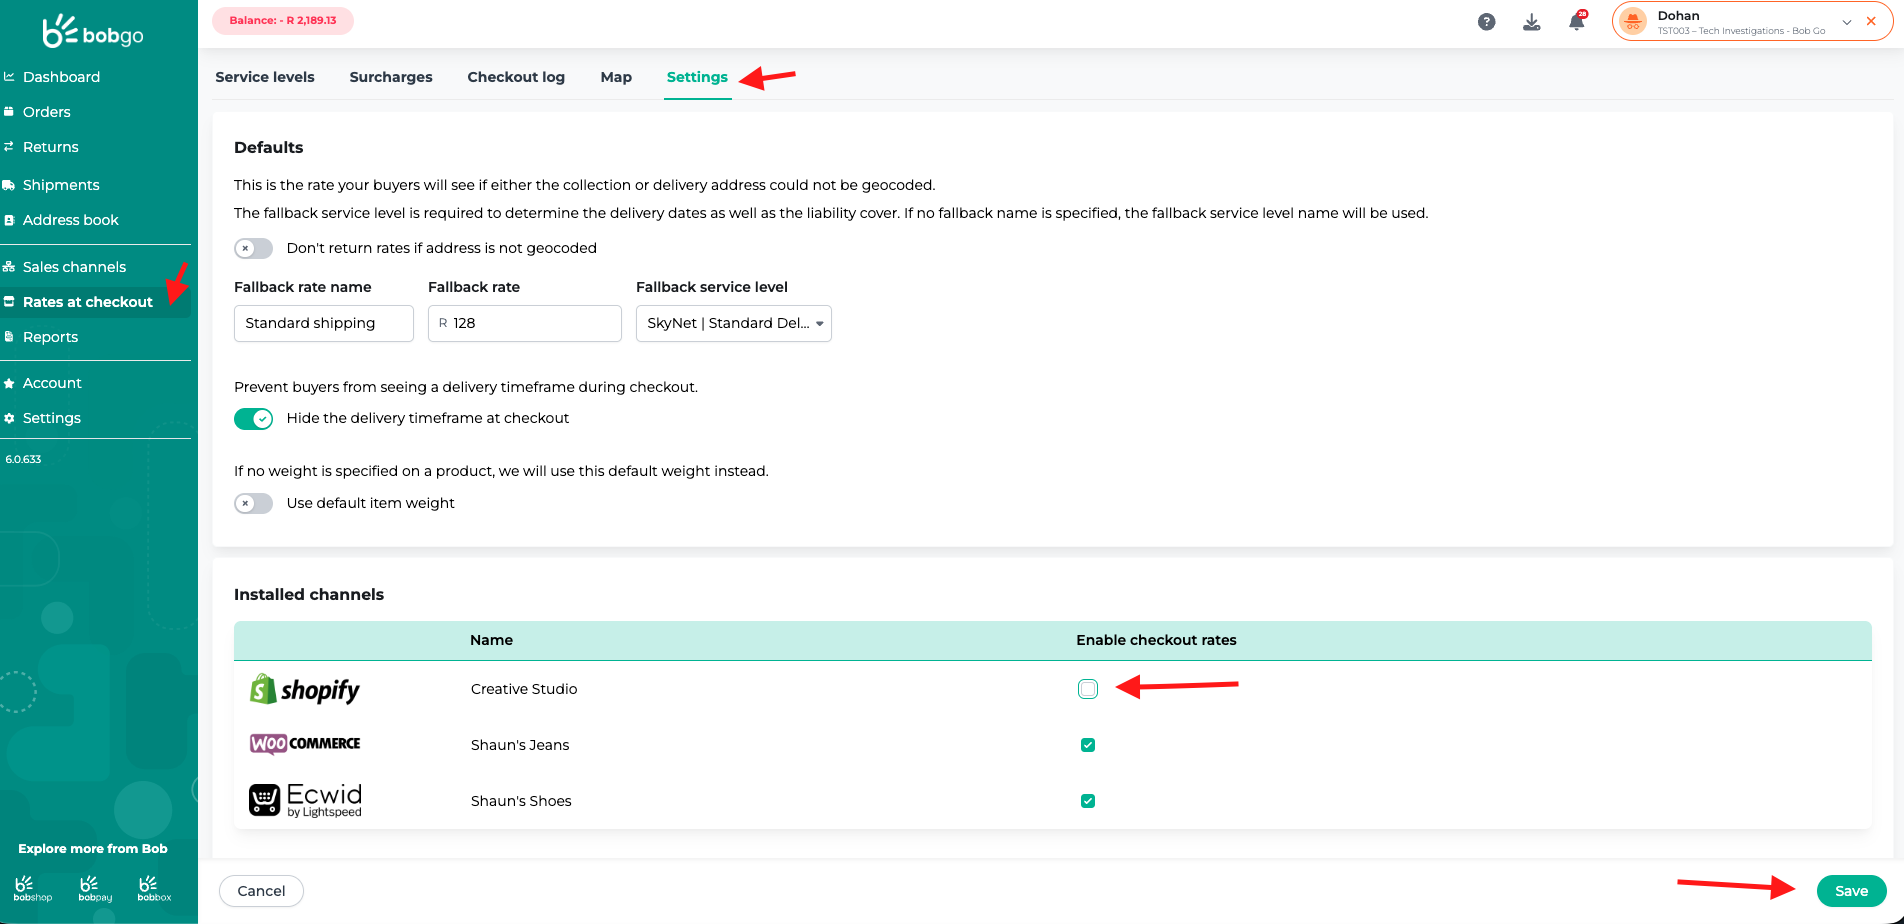The height and width of the screenshot is (924, 1904).
Task: Open the Checkout log tab
Action: (x=516, y=77)
